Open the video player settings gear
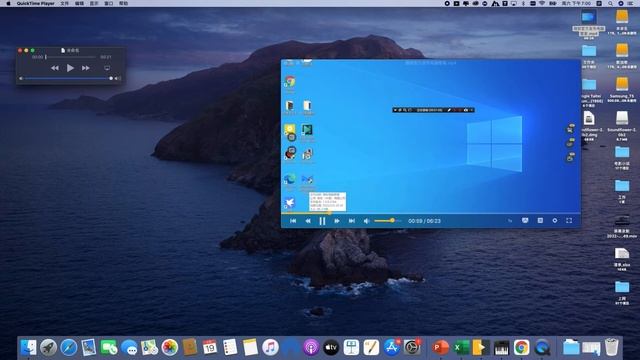640x360 pixels. coord(555,220)
